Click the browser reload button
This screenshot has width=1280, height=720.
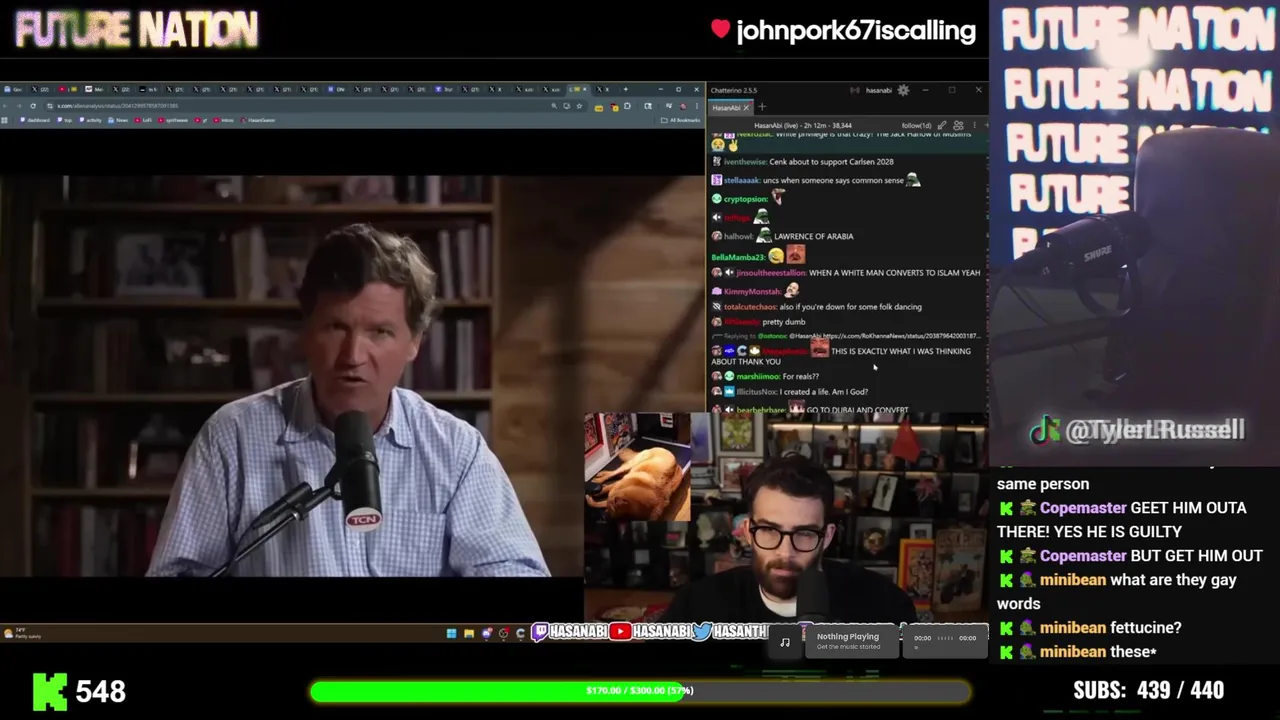[x=33, y=106]
